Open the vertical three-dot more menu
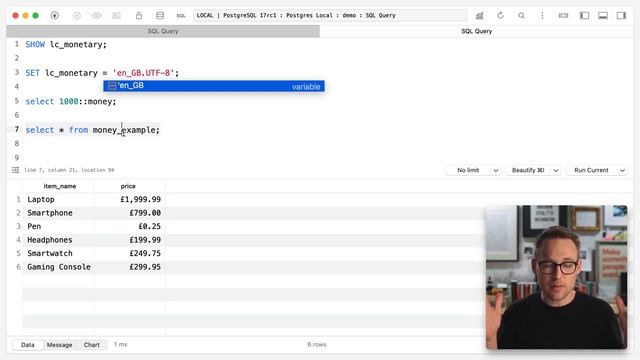This screenshot has height=360, width=640. coord(542,16)
